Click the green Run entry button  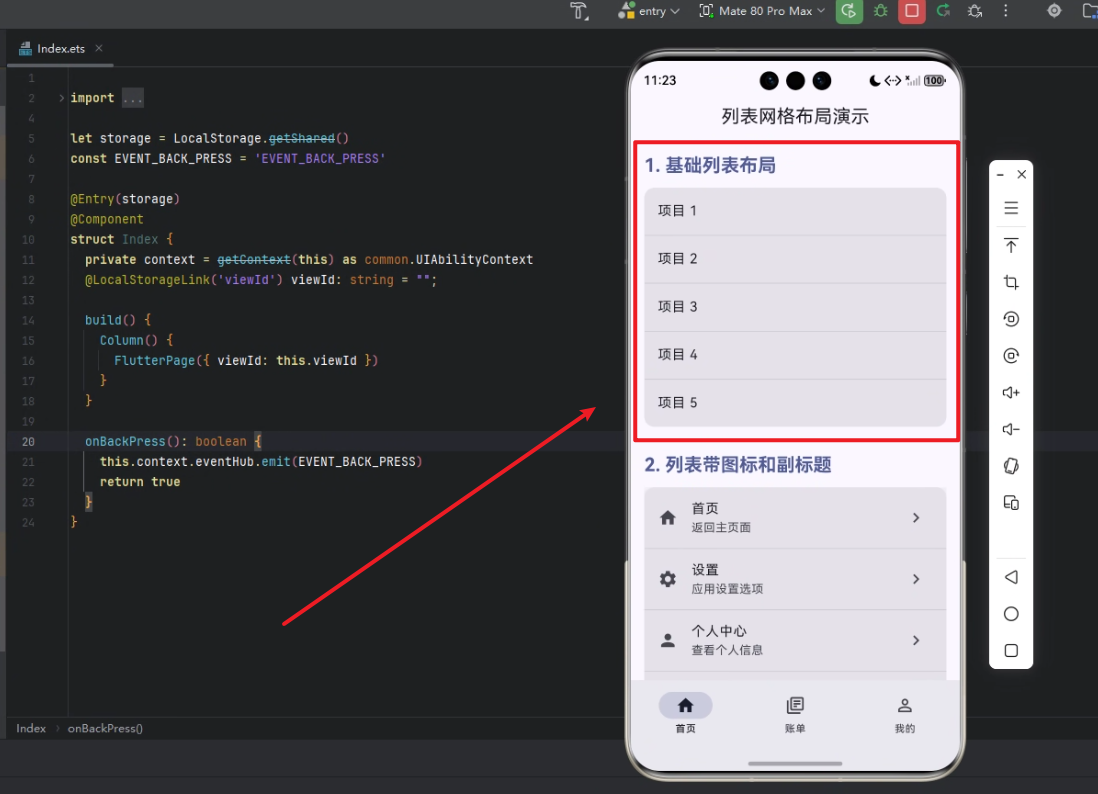849,11
